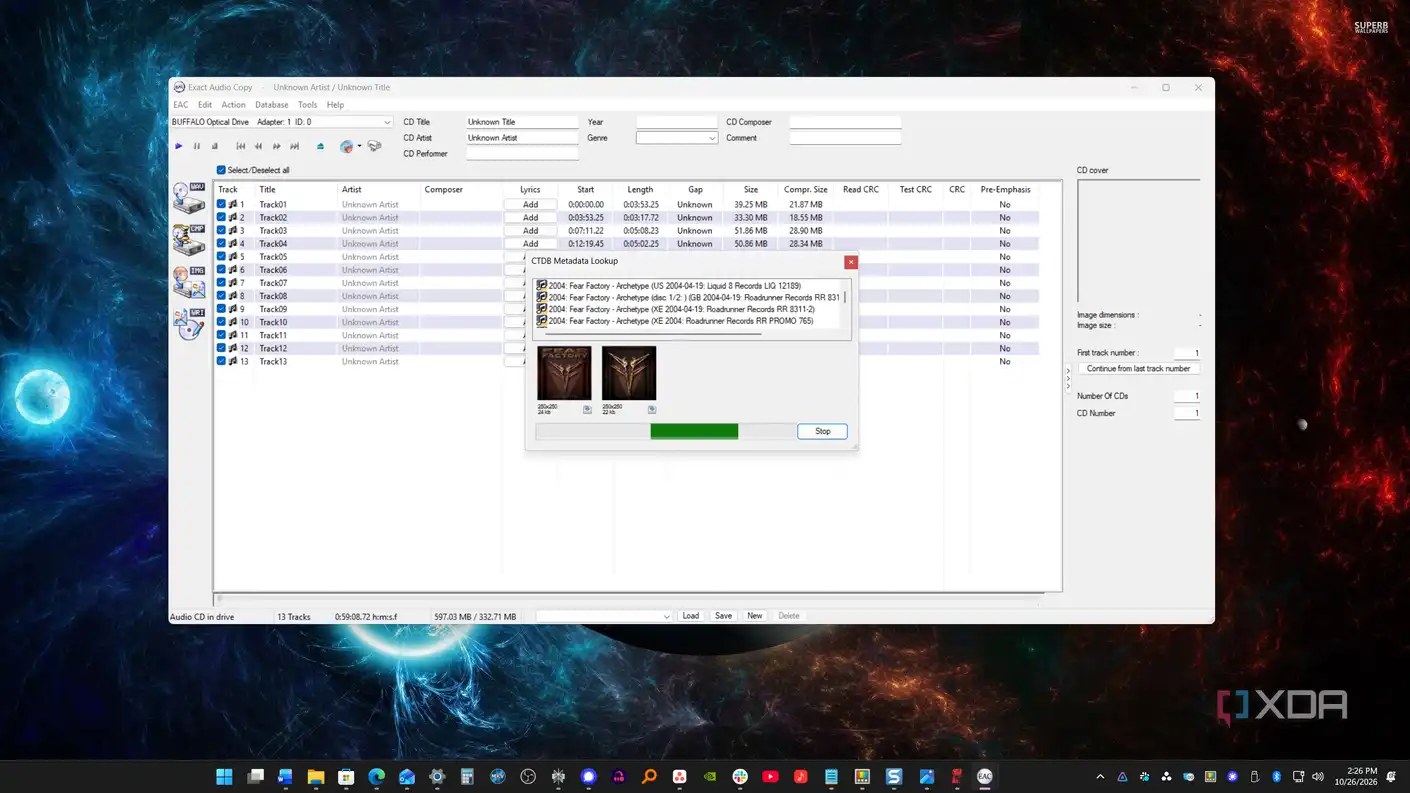Eject the CD using the eject icon
Viewport: 1410px width, 793px height.
[320, 146]
